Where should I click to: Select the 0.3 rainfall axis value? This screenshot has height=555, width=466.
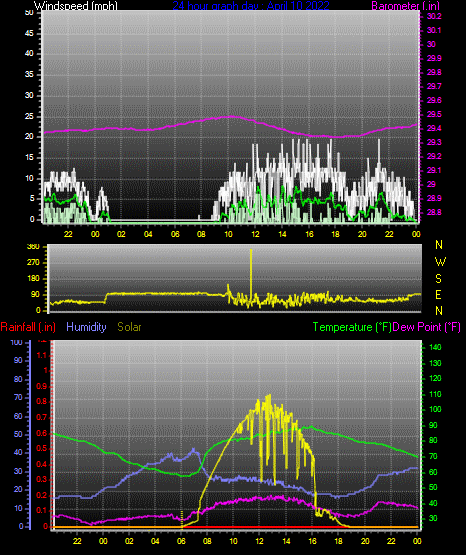click(42, 479)
